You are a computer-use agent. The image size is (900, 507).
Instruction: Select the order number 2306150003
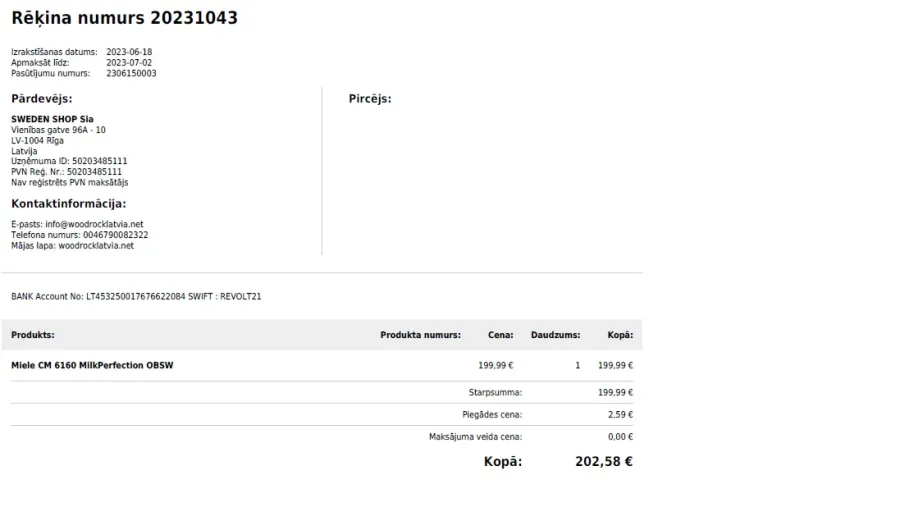(131, 73)
